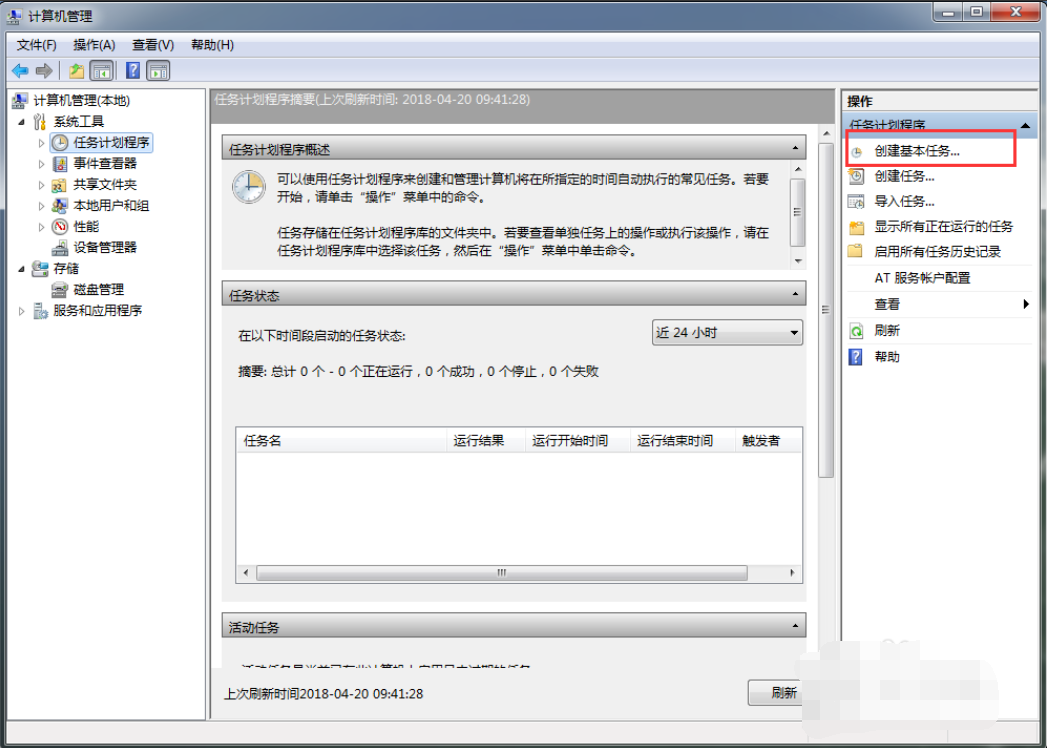The width and height of the screenshot is (1047, 748).
Task: Click 导入任务 in the Actions pane
Action: point(904,201)
